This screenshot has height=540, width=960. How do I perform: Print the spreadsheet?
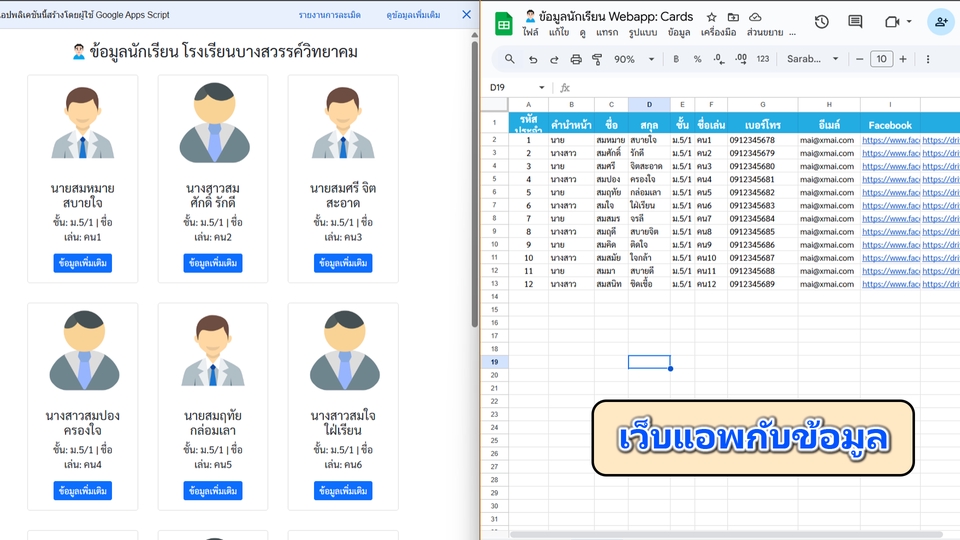point(576,59)
